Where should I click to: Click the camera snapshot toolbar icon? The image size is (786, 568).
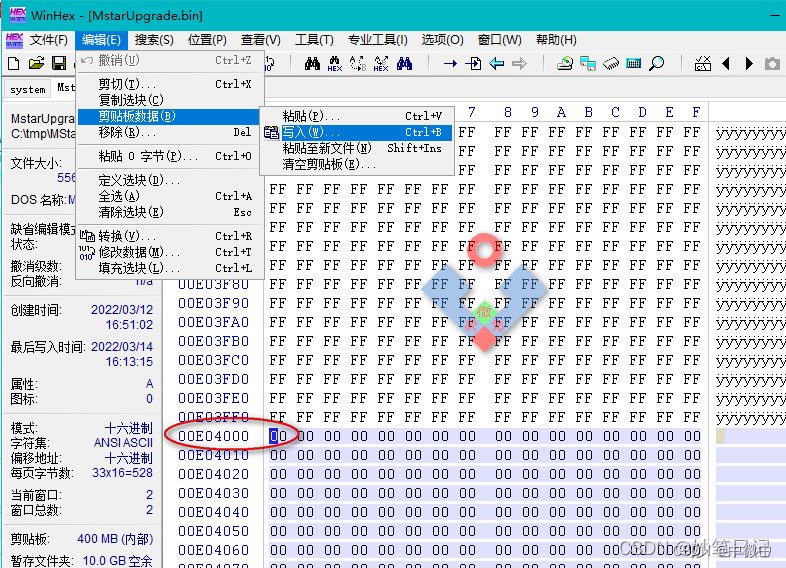click(x=772, y=64)
